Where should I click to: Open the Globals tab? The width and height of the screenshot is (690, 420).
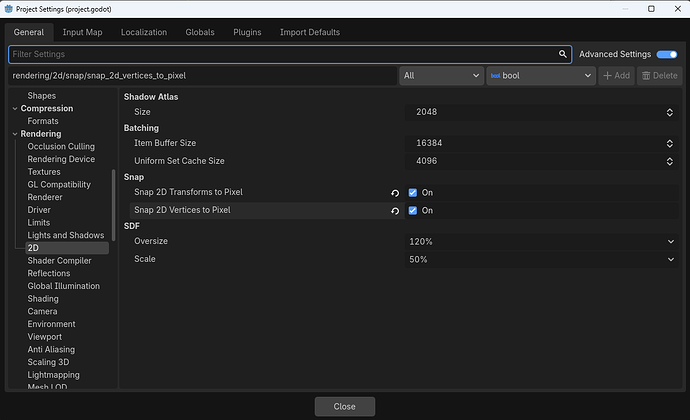[200, 32]
